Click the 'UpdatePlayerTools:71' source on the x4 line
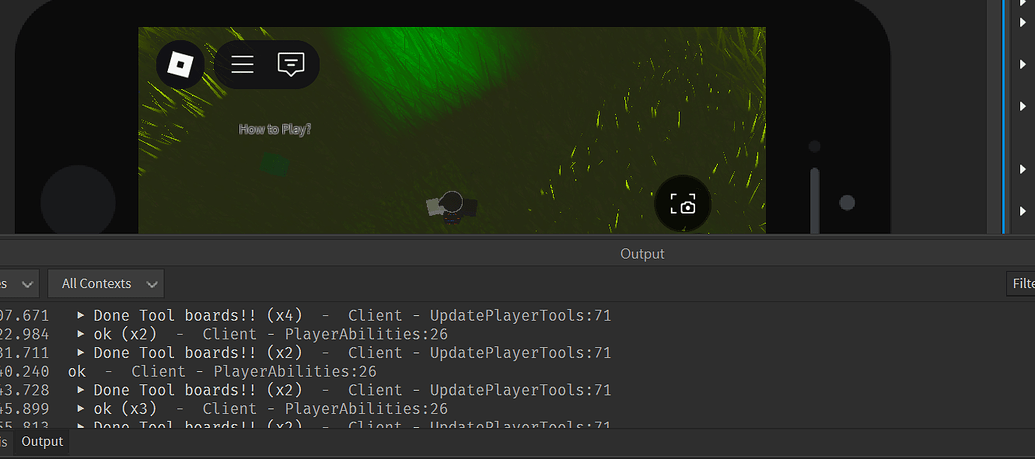 tap(520, 316)
